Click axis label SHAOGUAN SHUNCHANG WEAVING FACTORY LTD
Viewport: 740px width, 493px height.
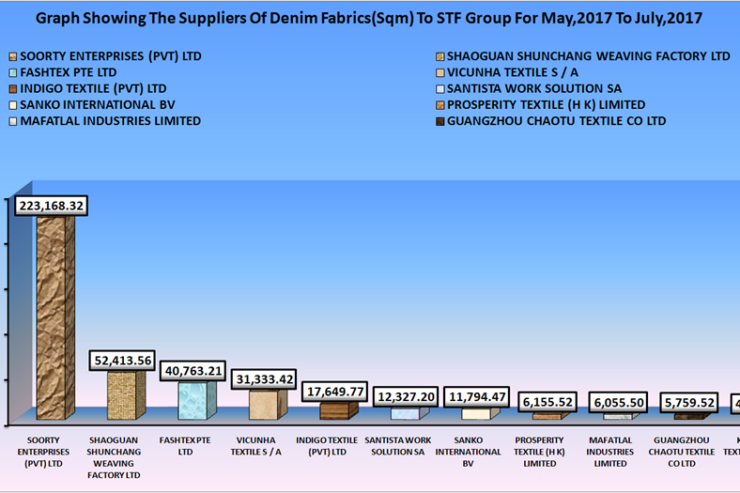(114, 458)
